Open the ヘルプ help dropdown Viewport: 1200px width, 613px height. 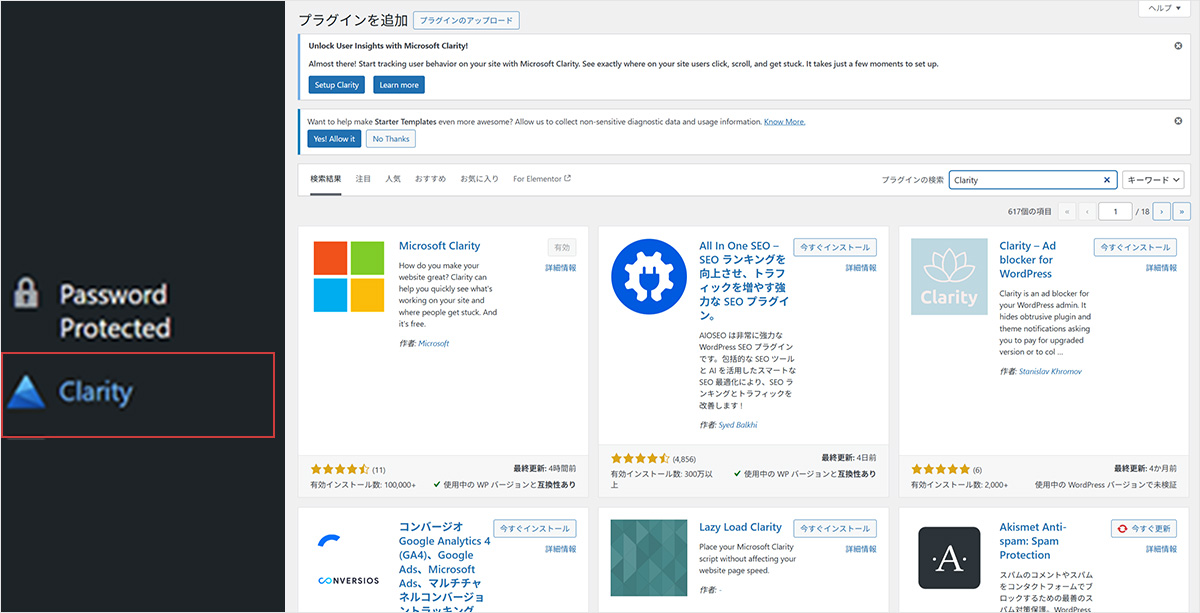[1165, 8]
